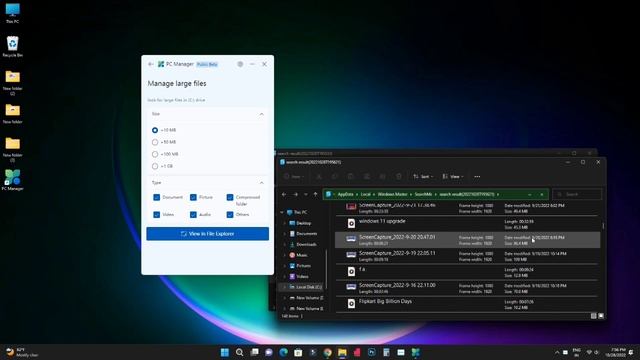
Task: Navigate forward in File Explorer
Action: click(296, 194)
